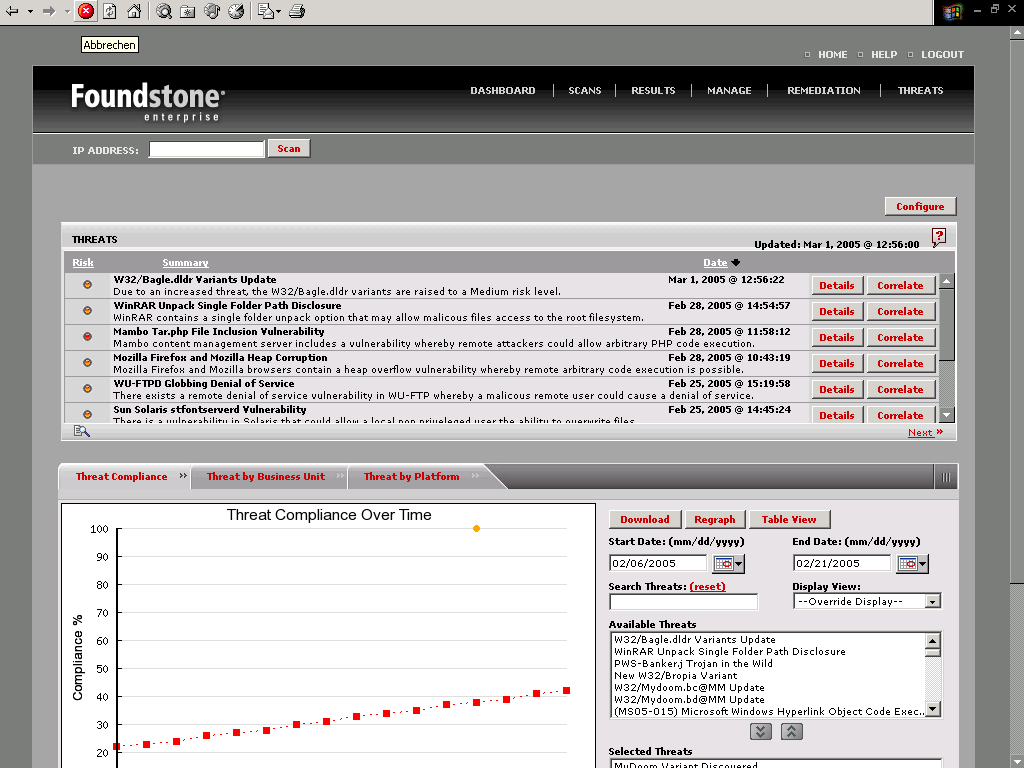Click Details for W32/Bagle.dldr Variants Update
Image resolution: width=1024 pixels, height=768 pixels.
tap(837, 285)
